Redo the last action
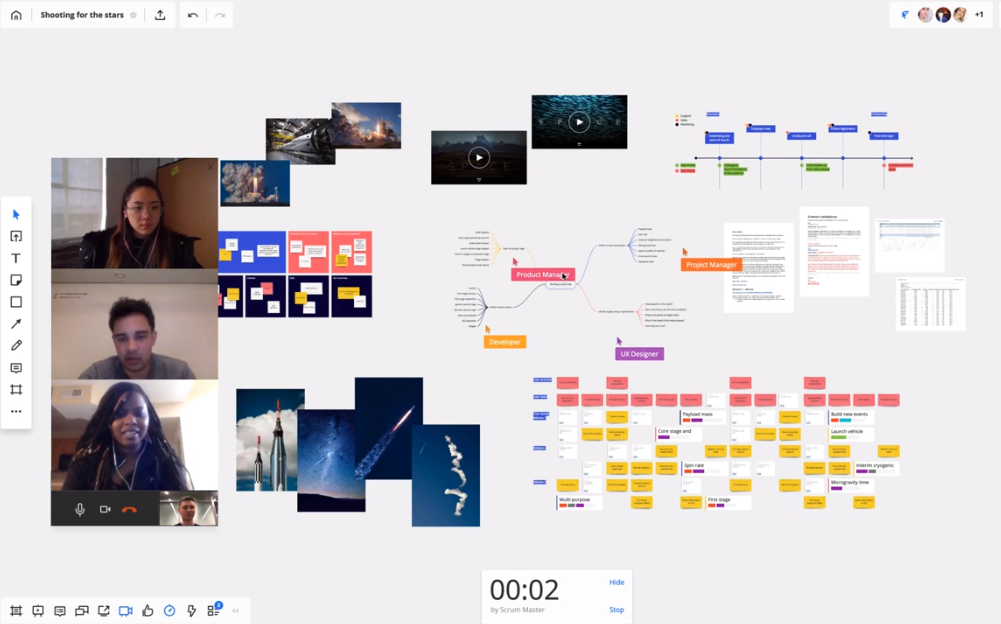 pos(220,15)
